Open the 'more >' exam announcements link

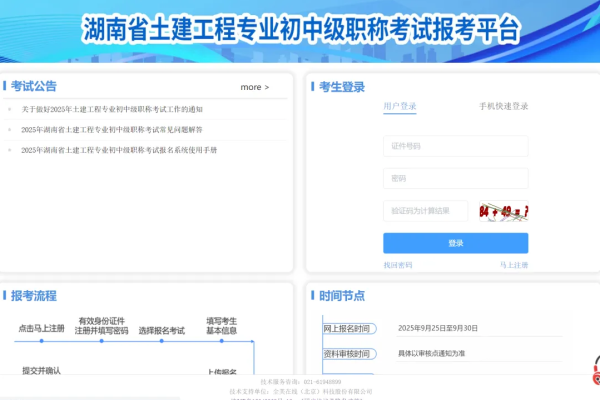click(x=254, y=87)
